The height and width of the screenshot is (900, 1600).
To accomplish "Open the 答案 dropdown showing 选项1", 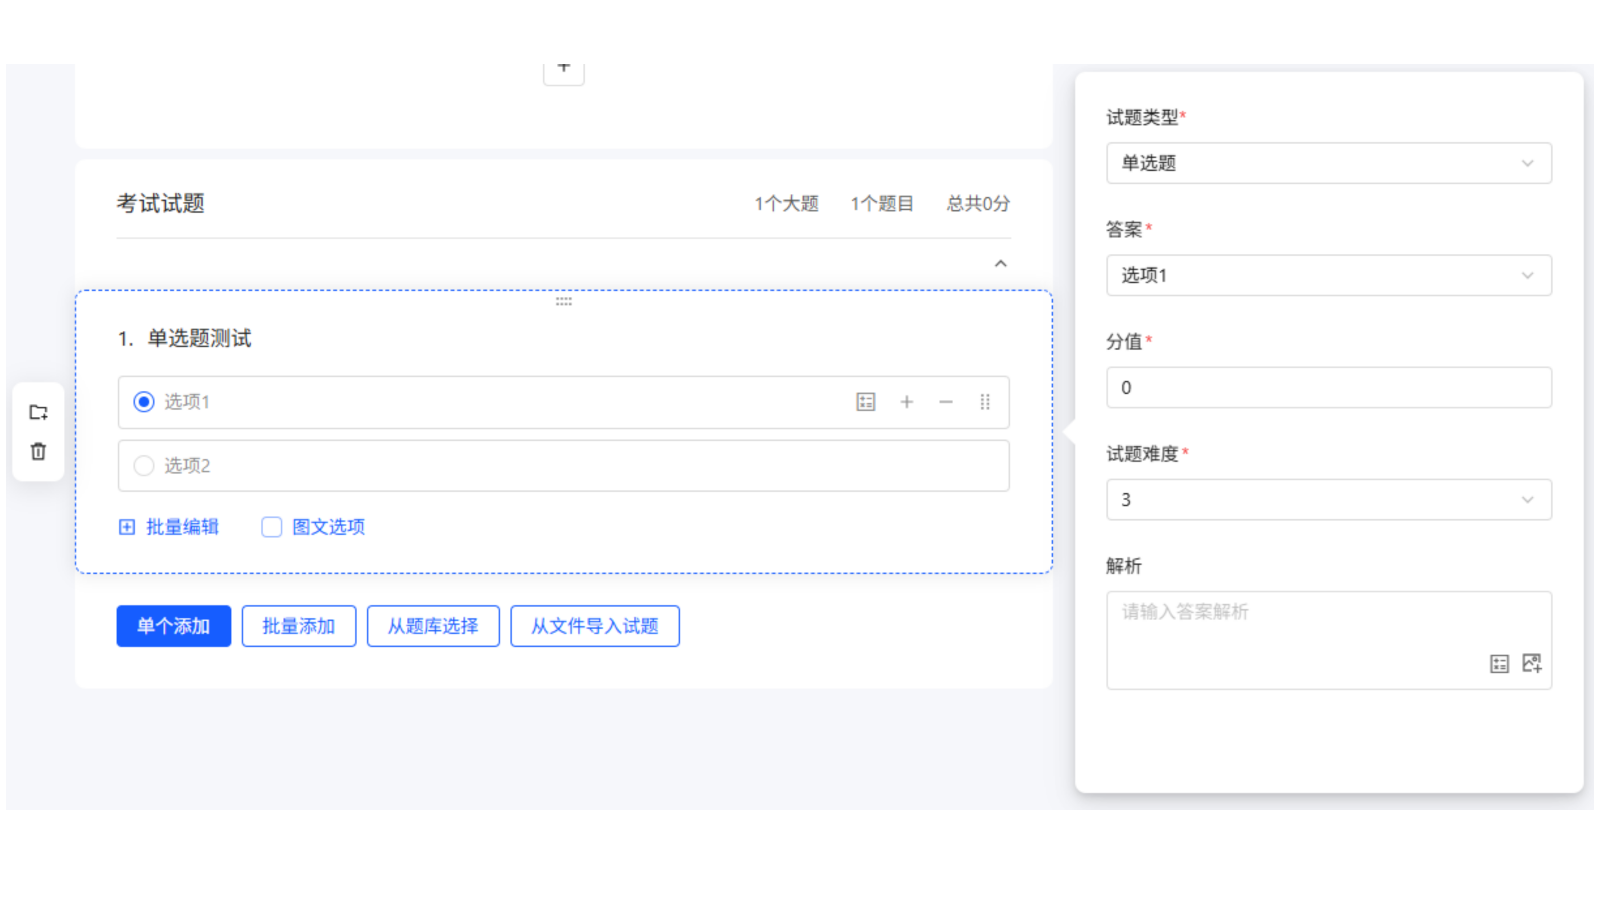I will (1328, 275).
